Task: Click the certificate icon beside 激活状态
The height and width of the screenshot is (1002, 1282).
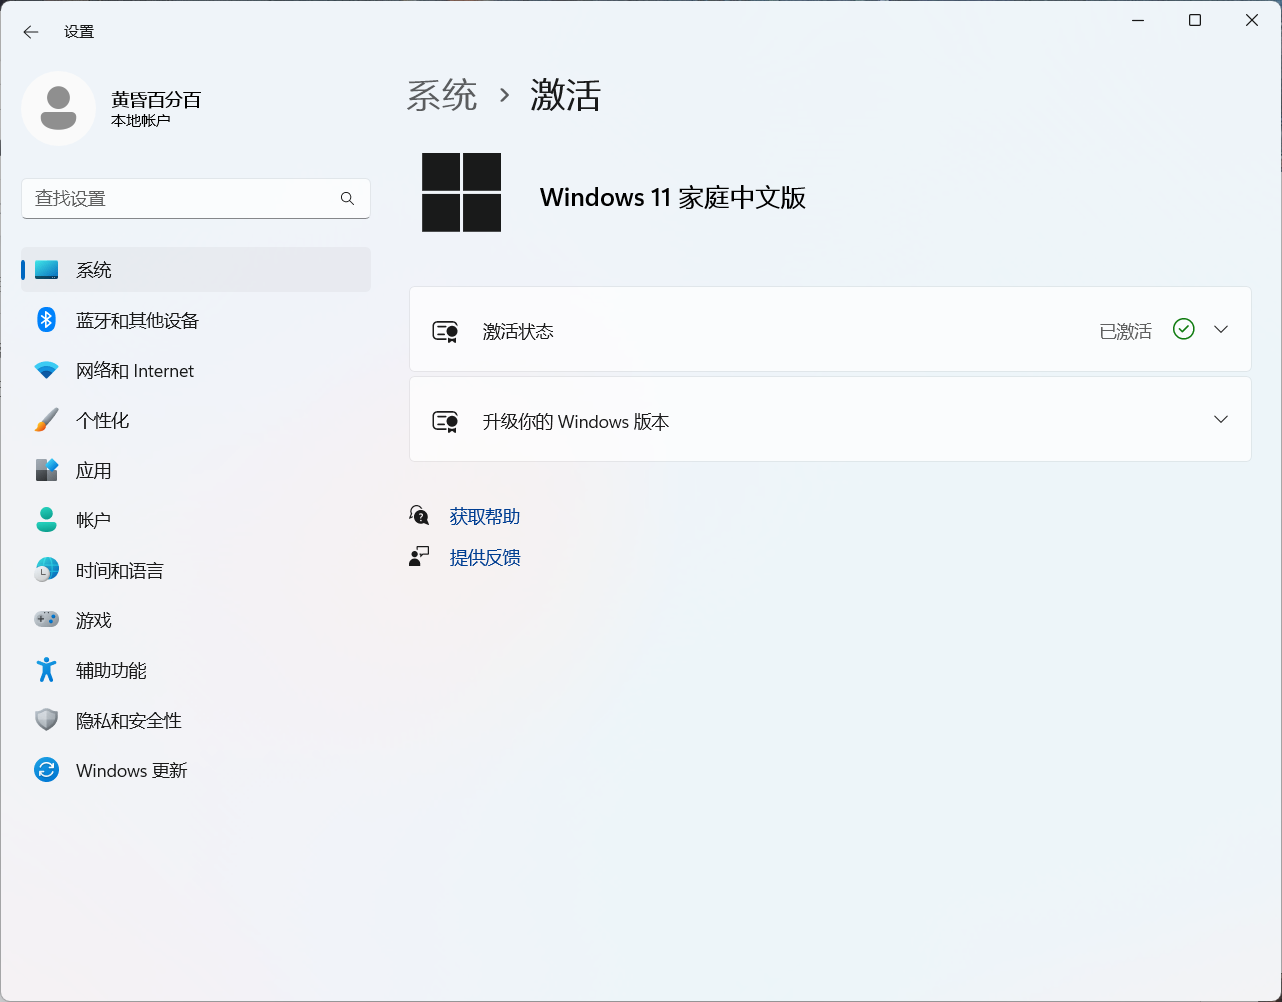Action: pos(445,331)
